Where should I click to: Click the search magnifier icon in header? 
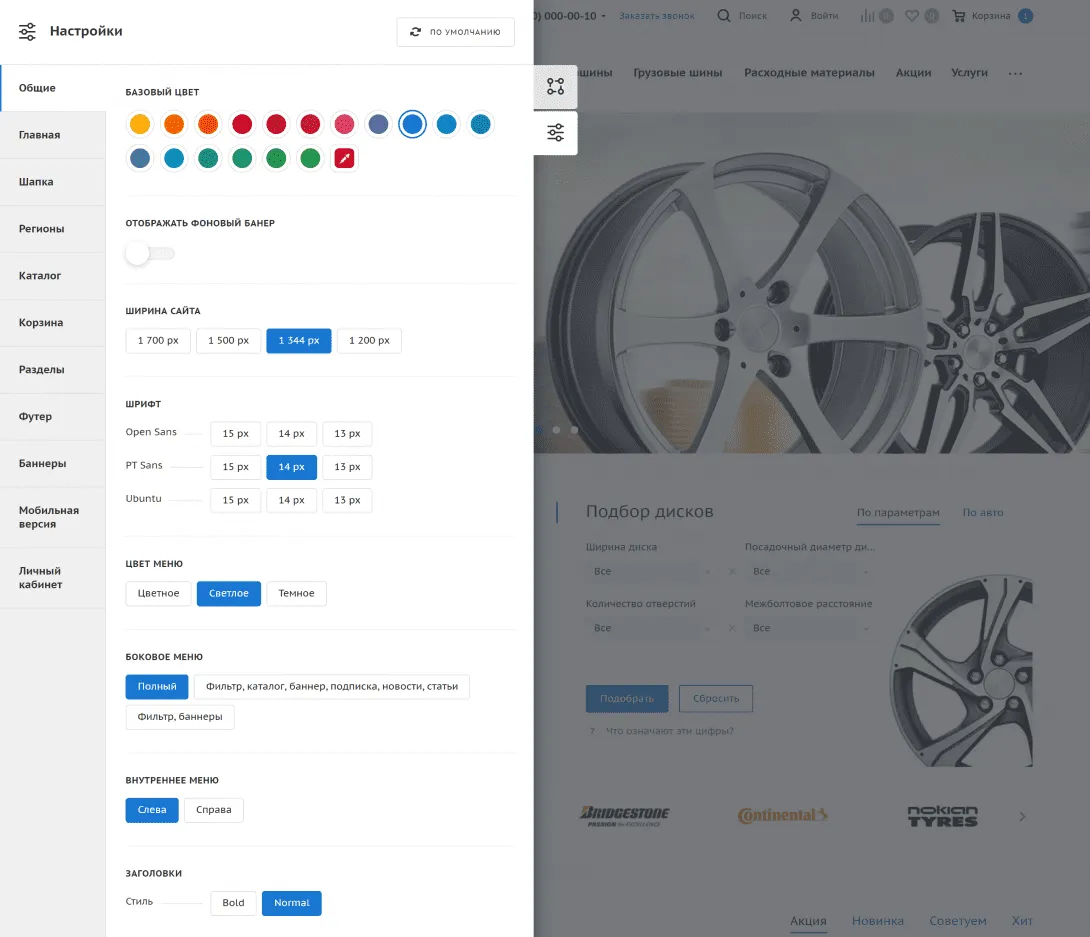pyautogui.click(x=724, y=15)
